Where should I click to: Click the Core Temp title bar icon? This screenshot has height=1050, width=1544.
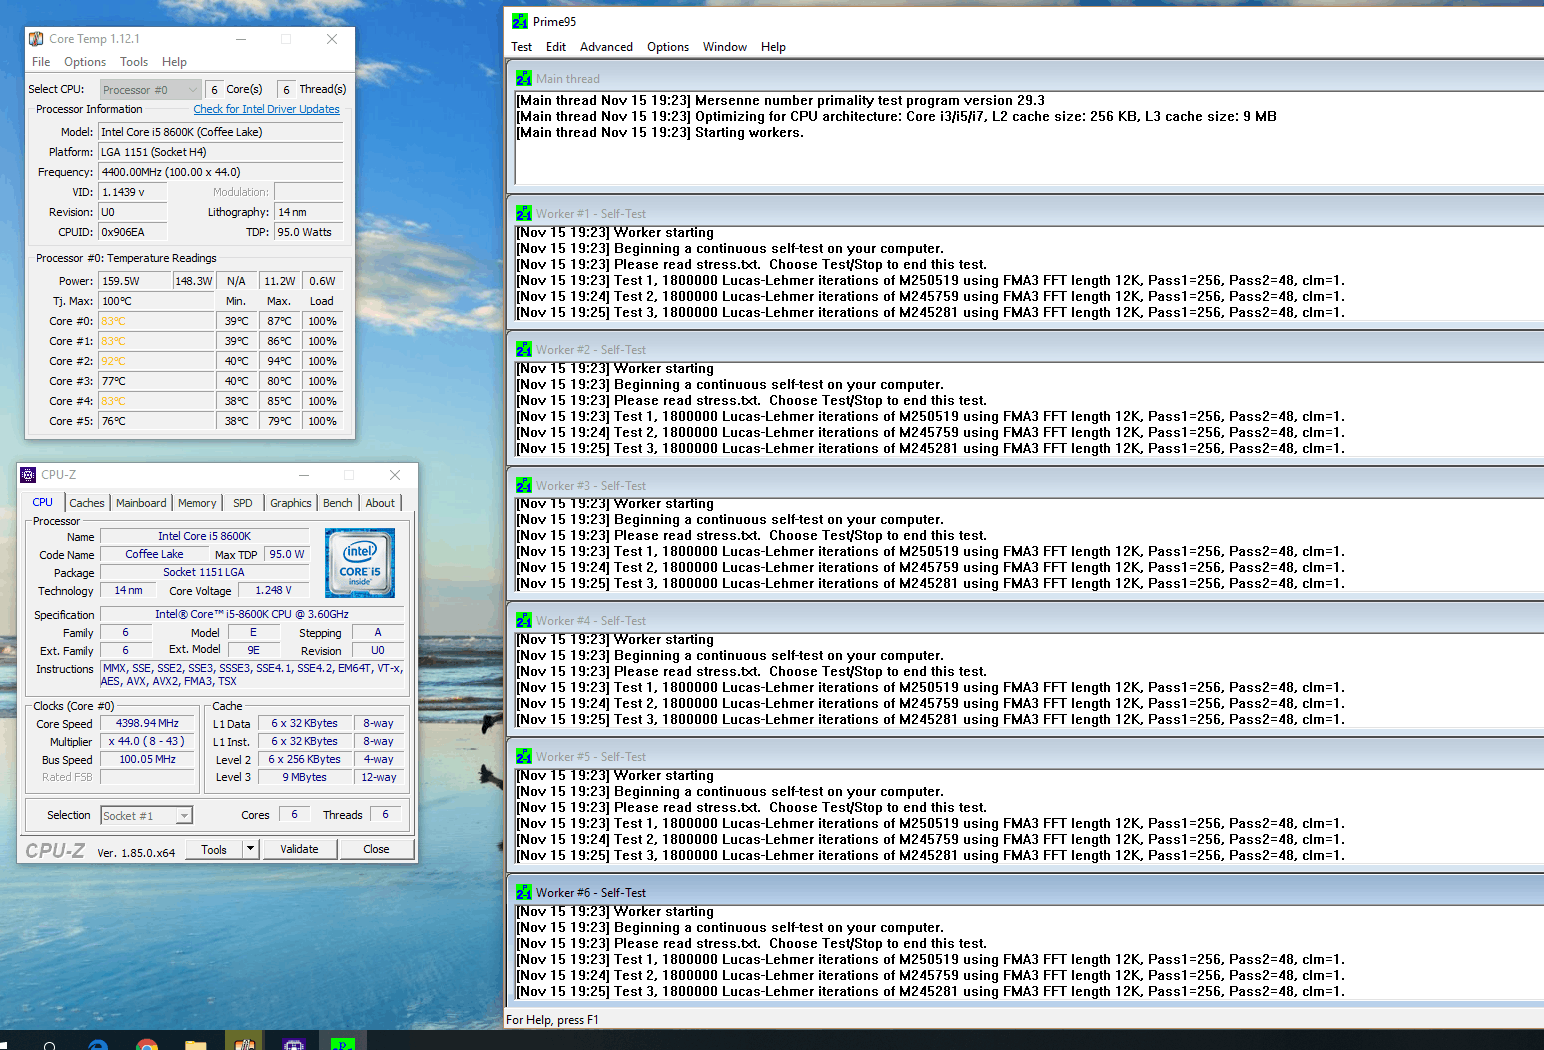tap(36, 39)
